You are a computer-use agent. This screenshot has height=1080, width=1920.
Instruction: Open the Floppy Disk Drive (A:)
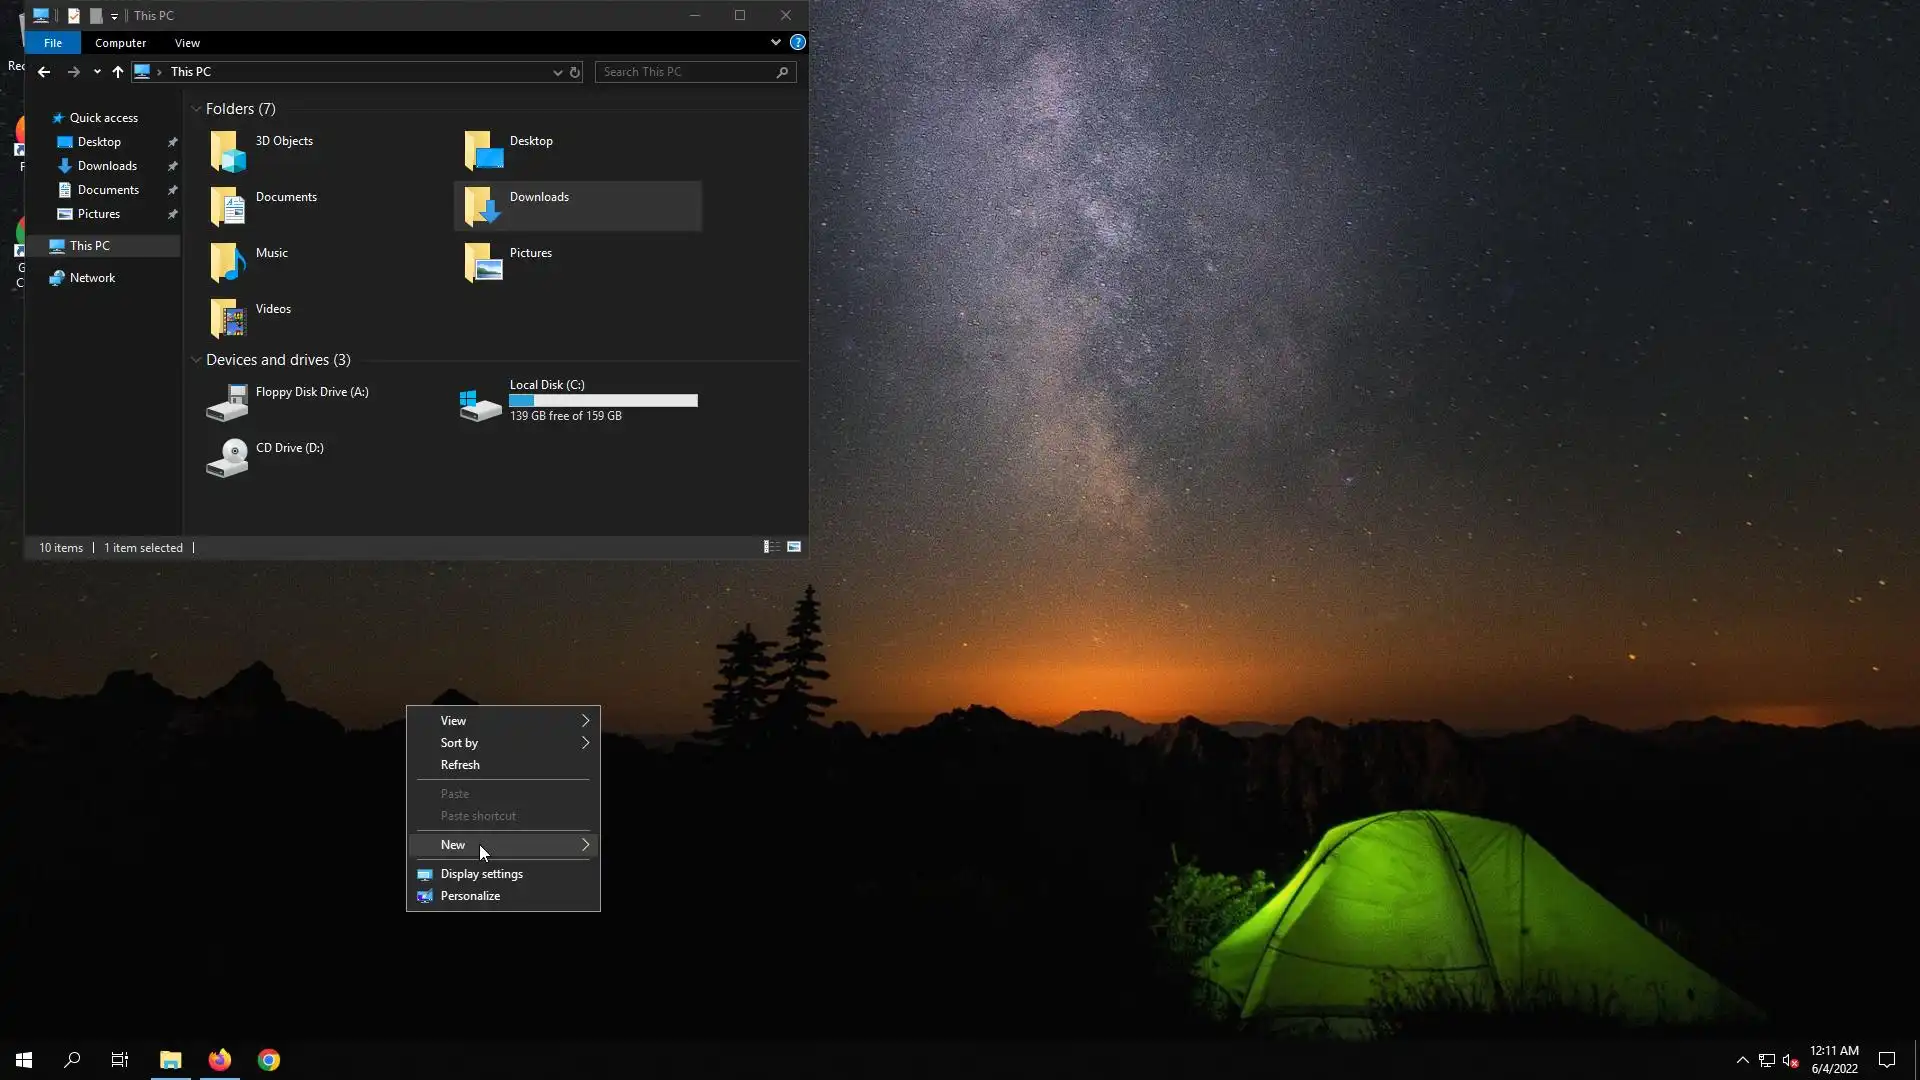(228, 402)
